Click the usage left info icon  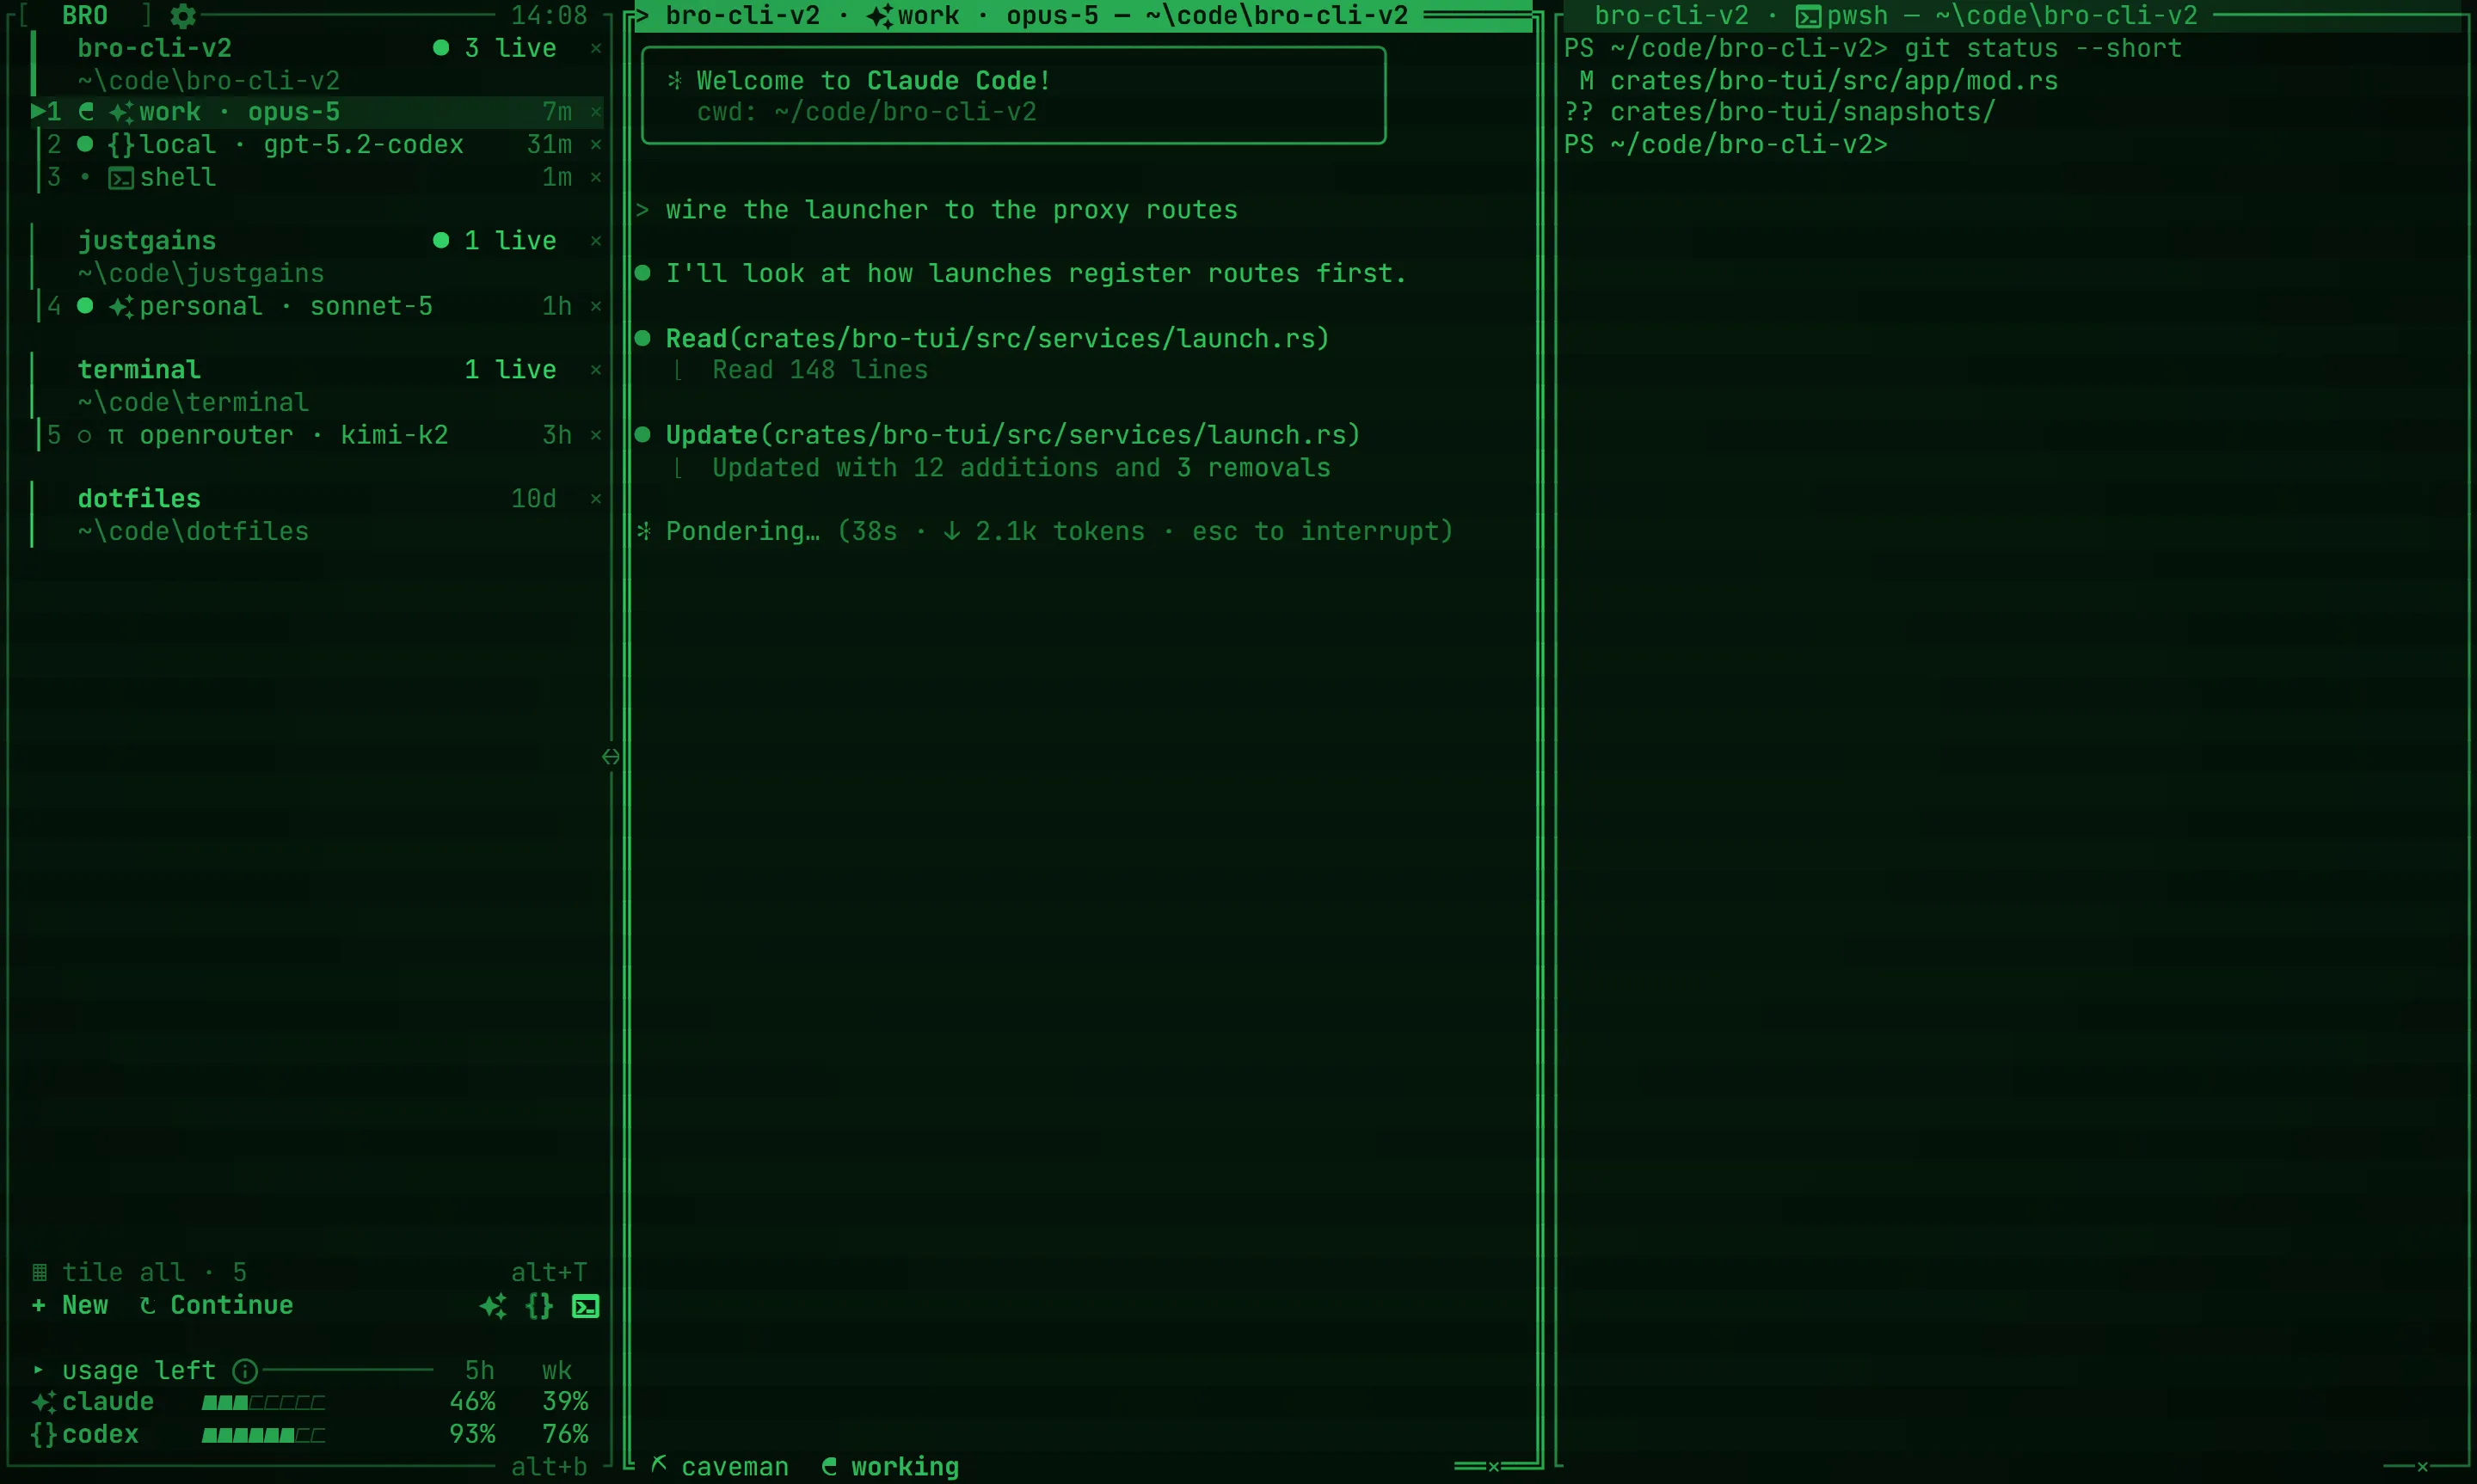[245, 1371]
